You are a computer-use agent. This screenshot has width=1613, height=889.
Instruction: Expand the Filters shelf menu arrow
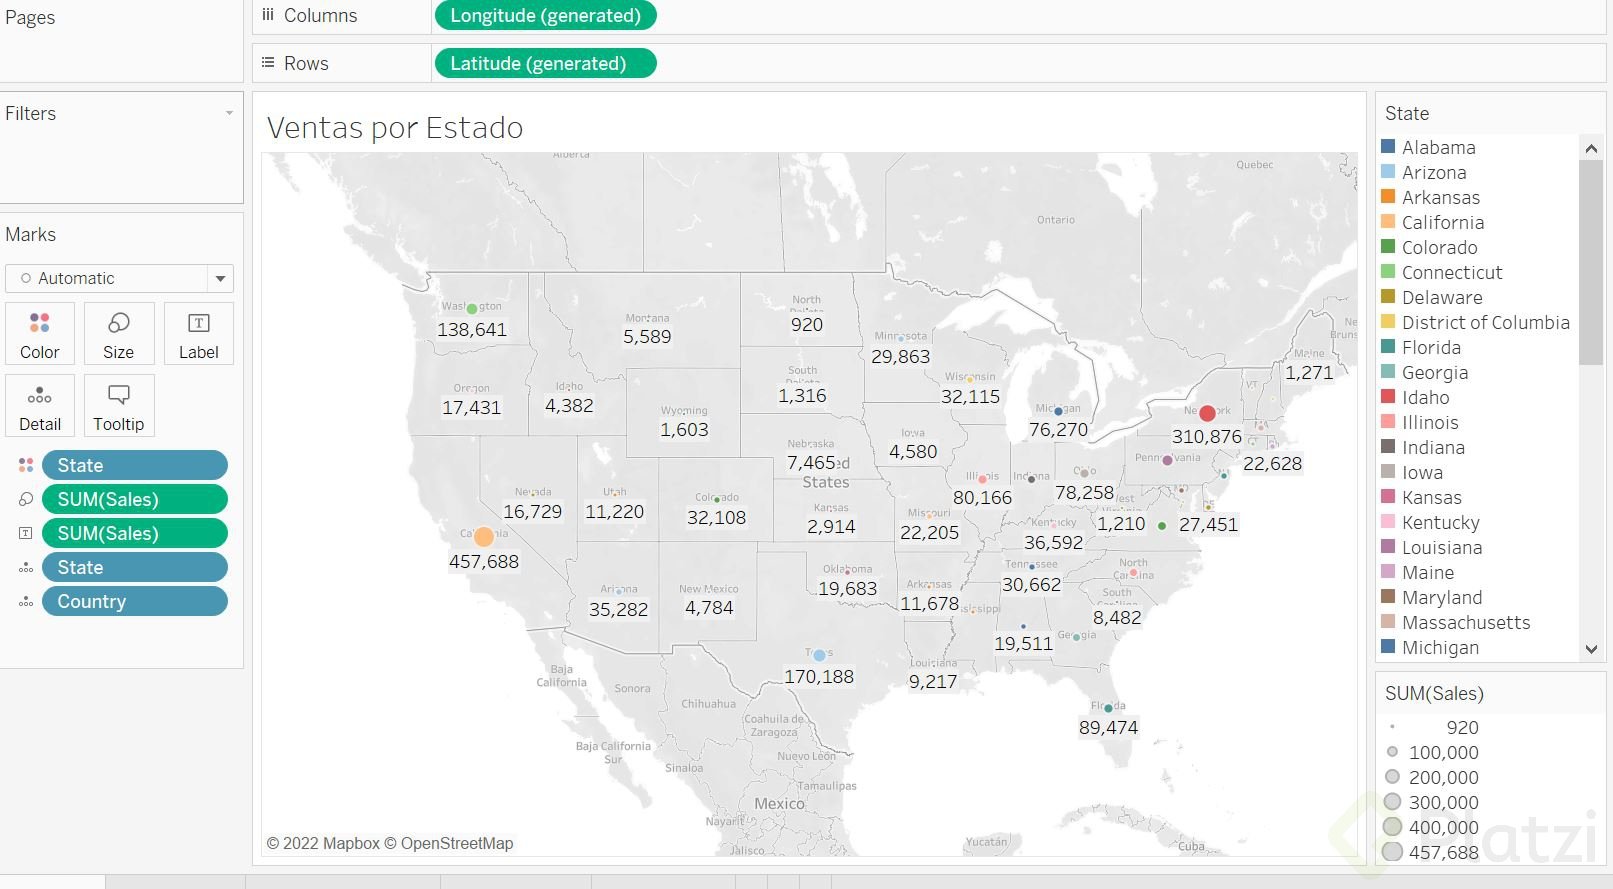[x=229, y=113]
